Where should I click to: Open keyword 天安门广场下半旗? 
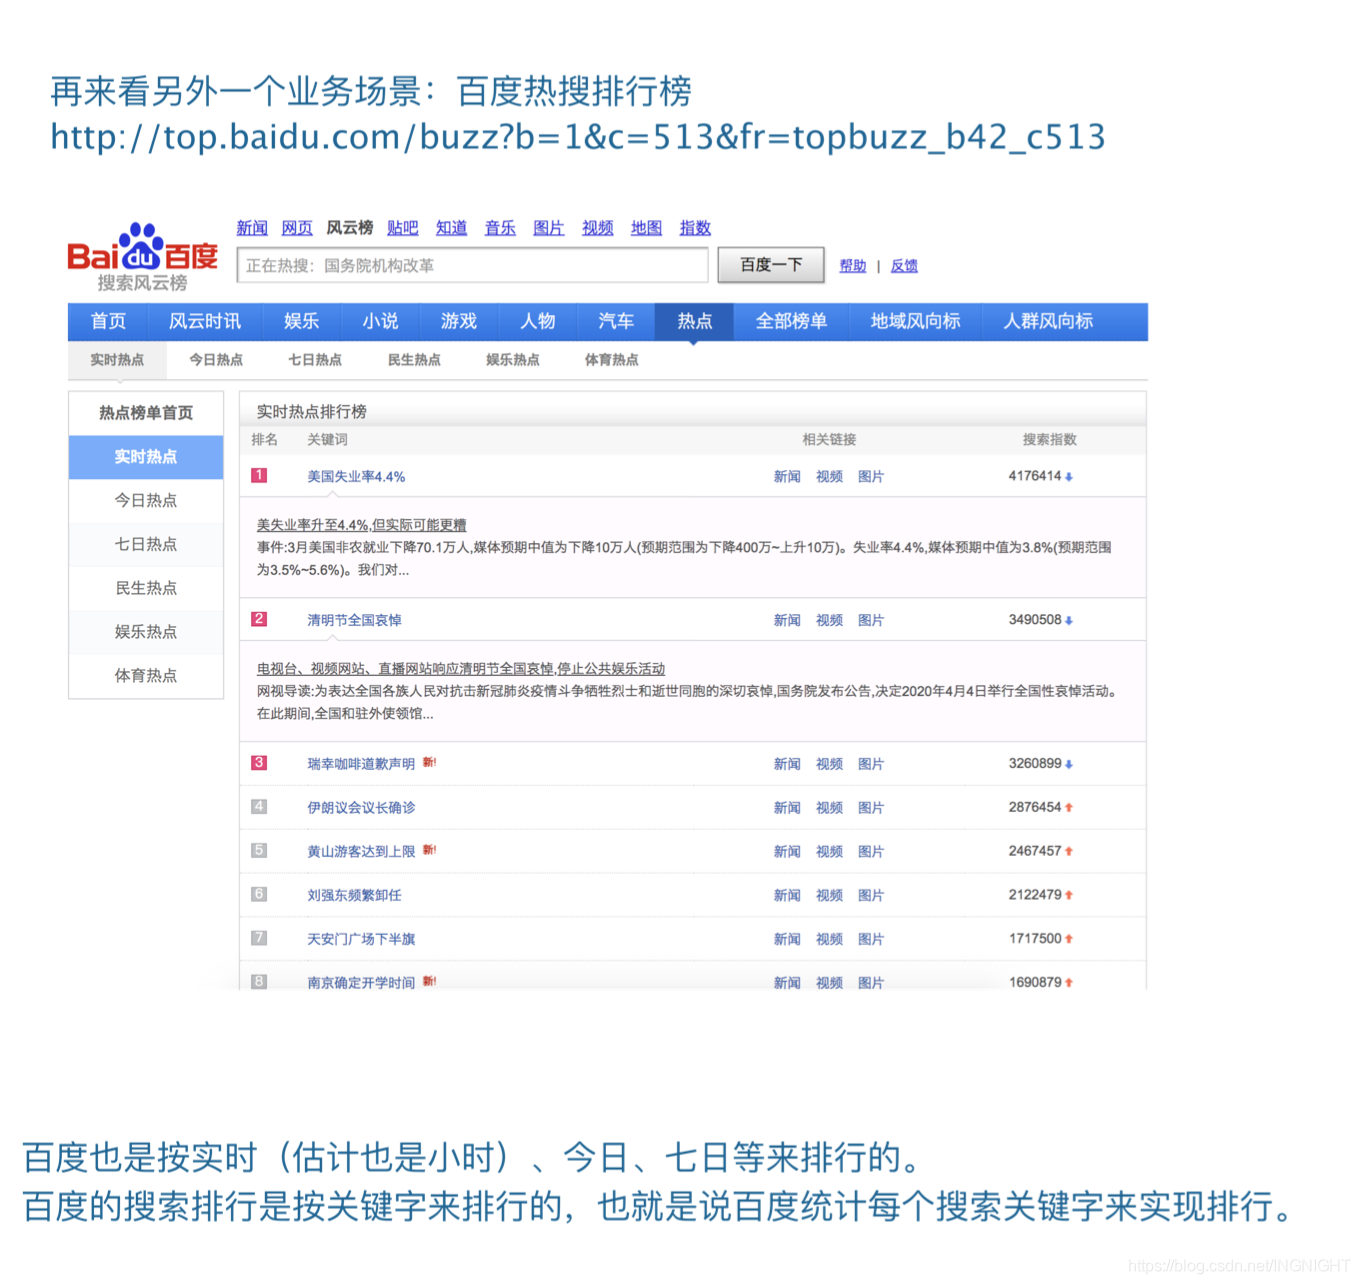click(x=361, y=939)
